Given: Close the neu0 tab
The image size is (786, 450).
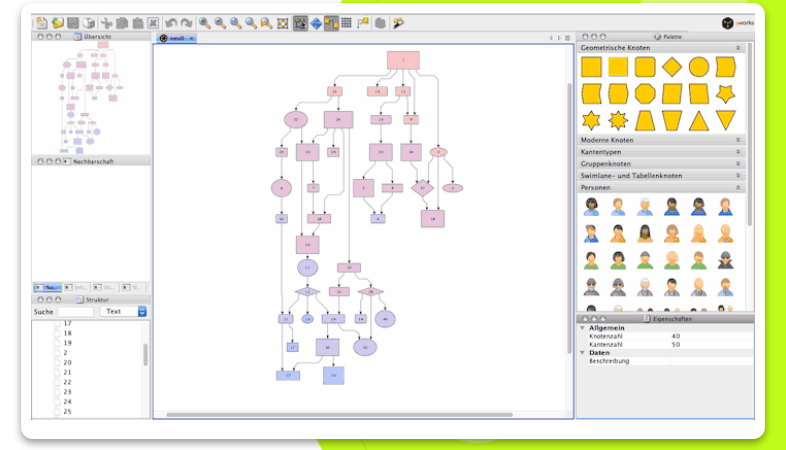Looking at the screenshot, I should pos(191,39).
